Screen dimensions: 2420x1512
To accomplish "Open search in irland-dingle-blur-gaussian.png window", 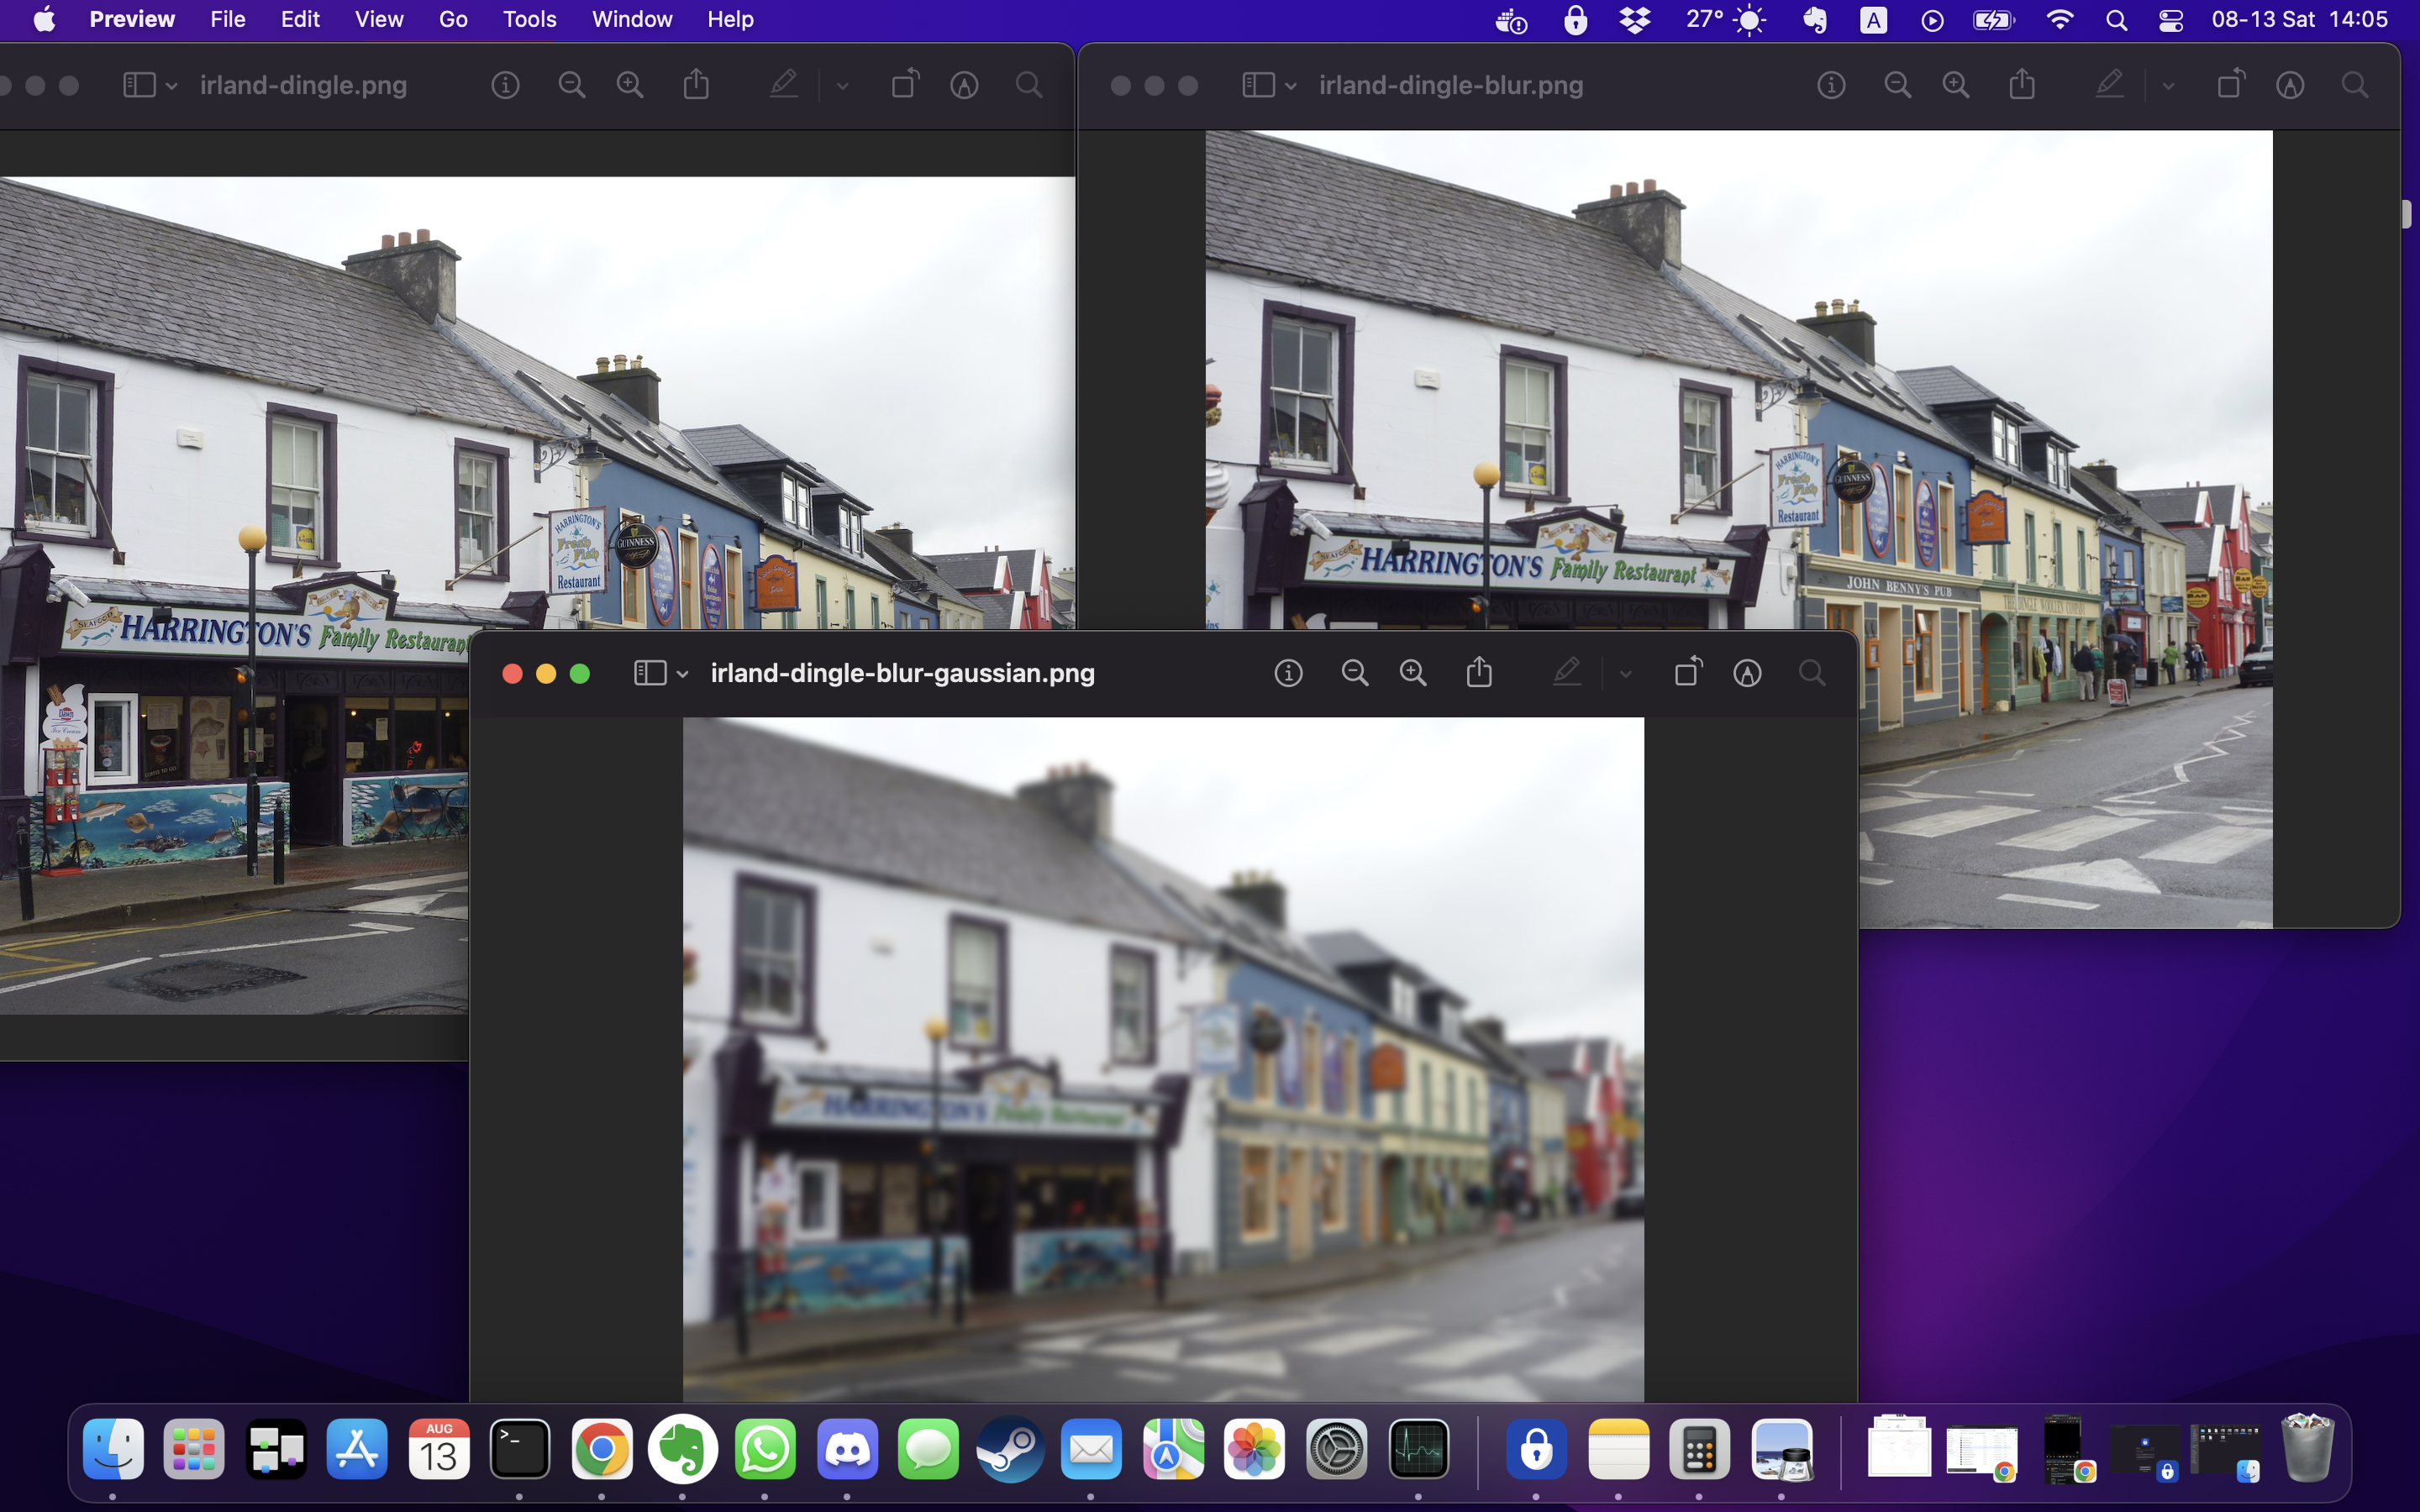I will pyautogui.click(x=1812, y=673).
